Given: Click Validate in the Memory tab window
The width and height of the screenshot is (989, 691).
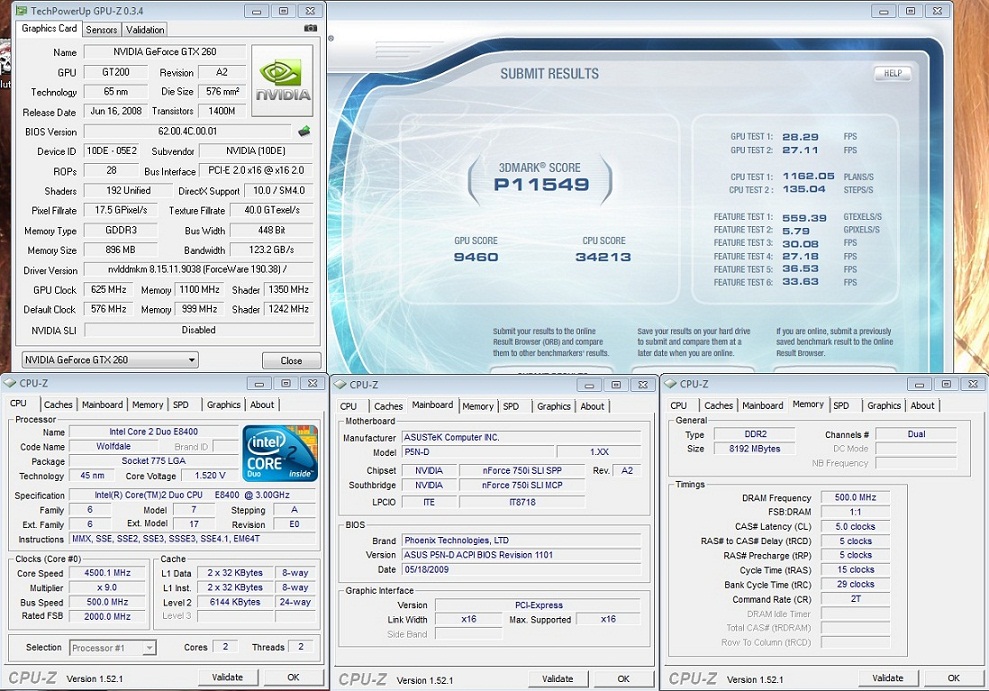Looking at the screenshot, I should (x=888, y=678).
